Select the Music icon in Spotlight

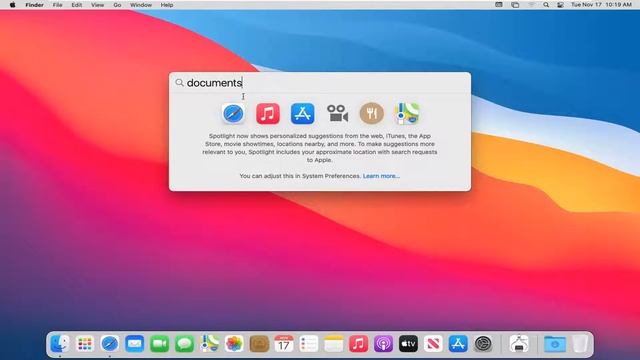click(268, 113)
